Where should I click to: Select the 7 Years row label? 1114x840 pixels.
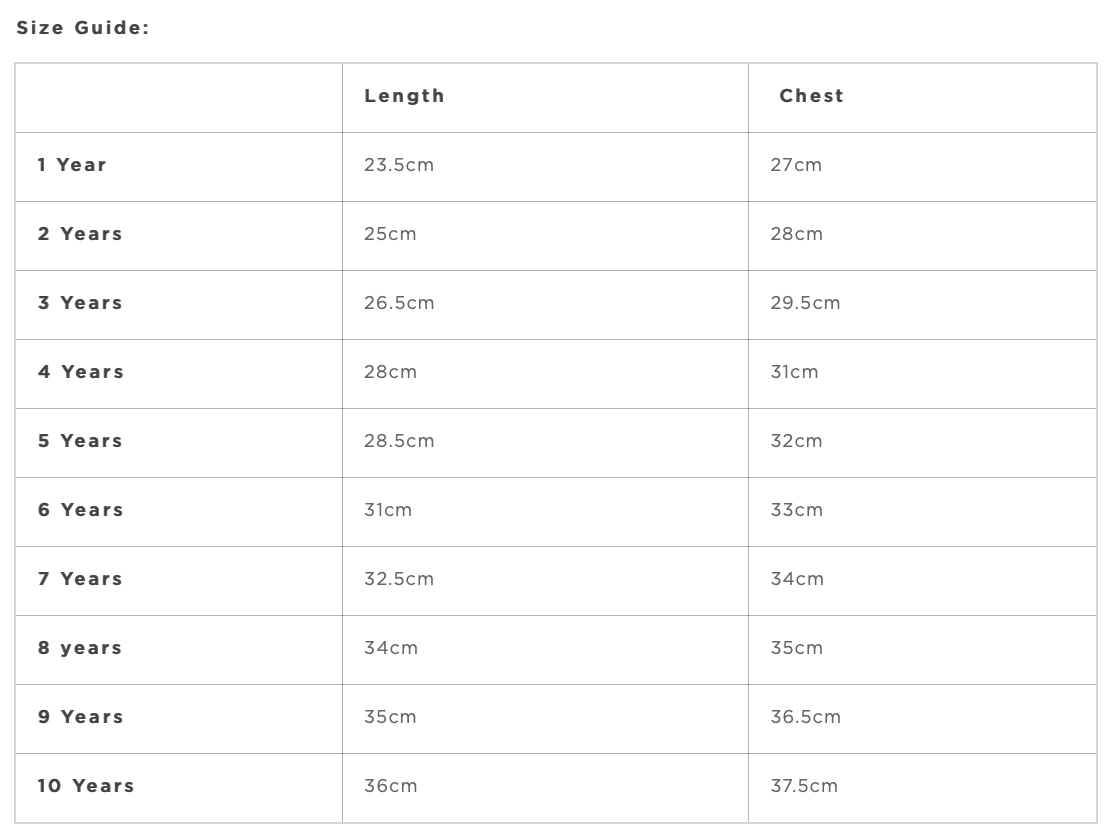tap(80, 579)
